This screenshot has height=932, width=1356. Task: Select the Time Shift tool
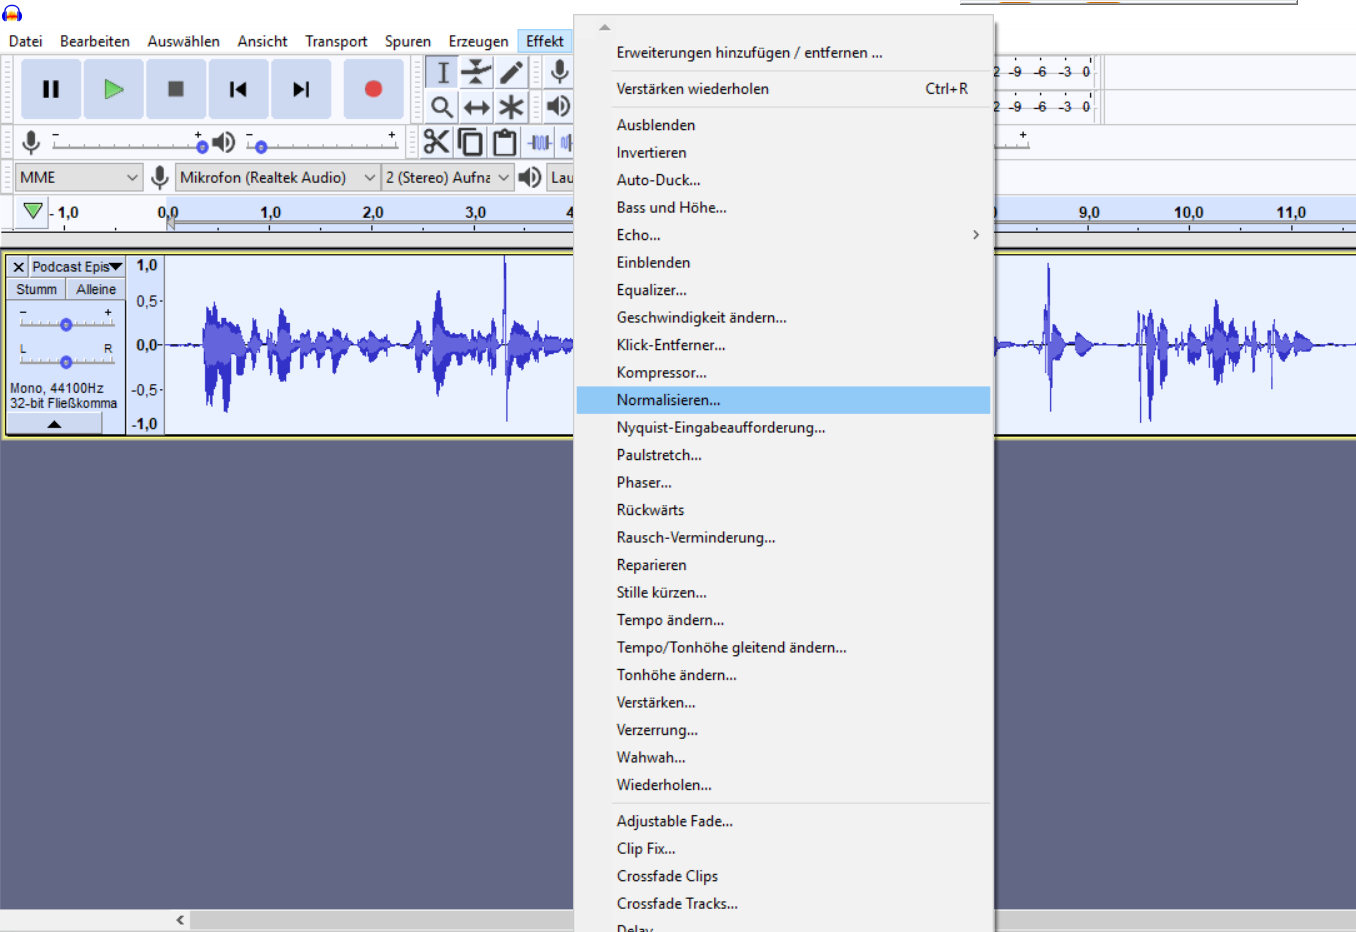477,106
